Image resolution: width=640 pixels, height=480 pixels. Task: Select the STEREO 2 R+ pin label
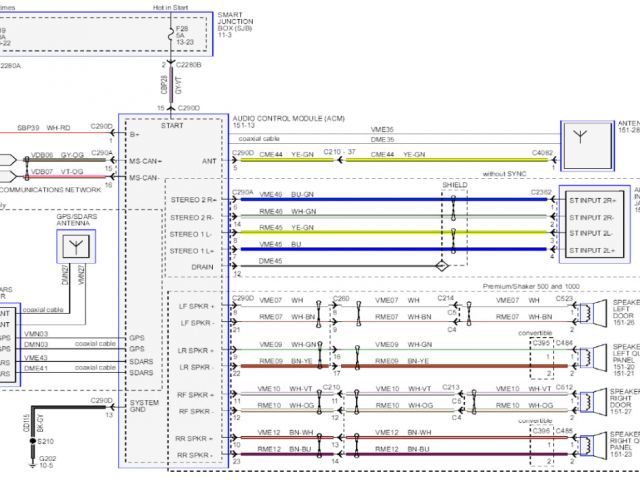click(x=191, y=201)
